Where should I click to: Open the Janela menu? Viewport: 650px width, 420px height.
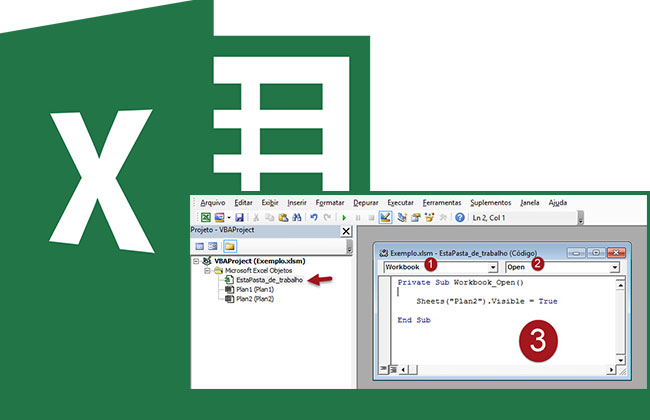530,202
